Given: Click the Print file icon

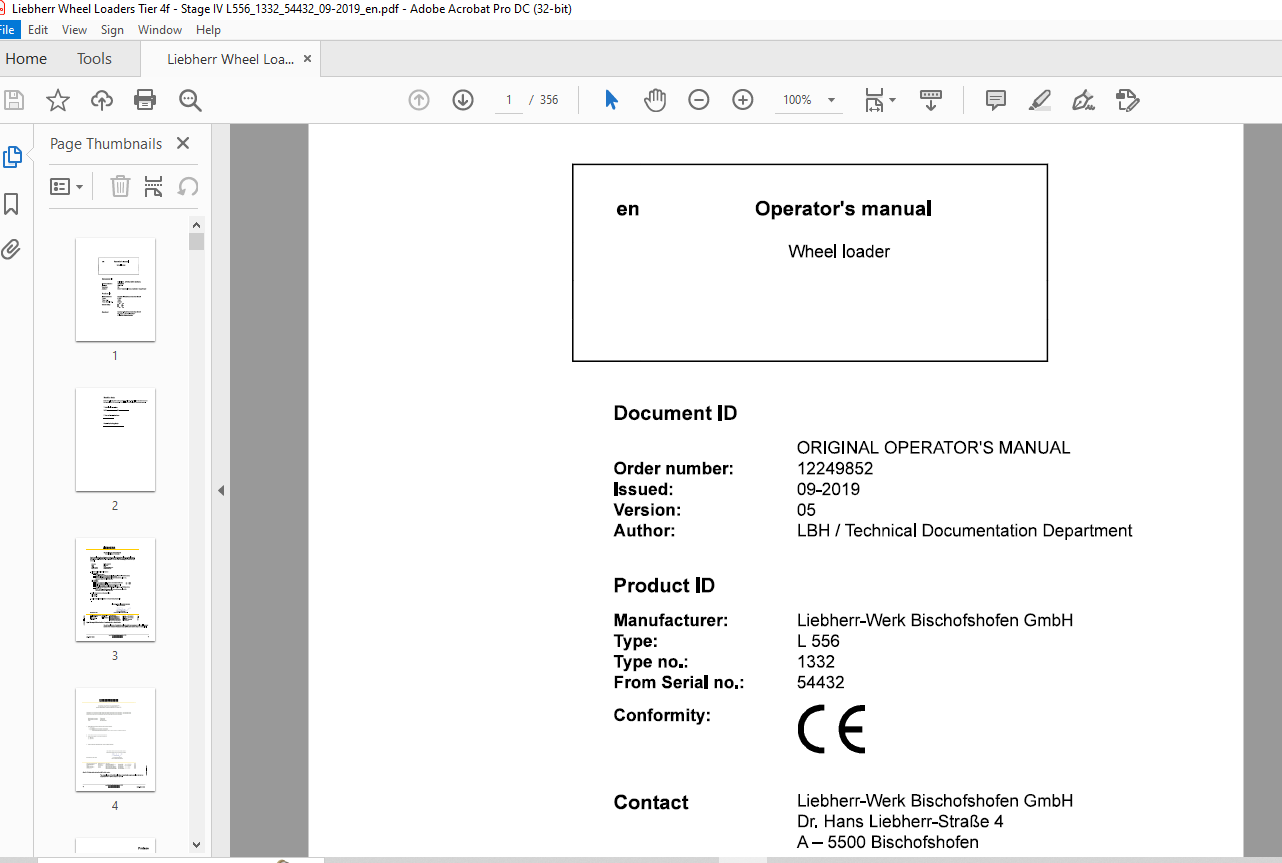Looking at the screenshot, I should click(x=145, y=100).
